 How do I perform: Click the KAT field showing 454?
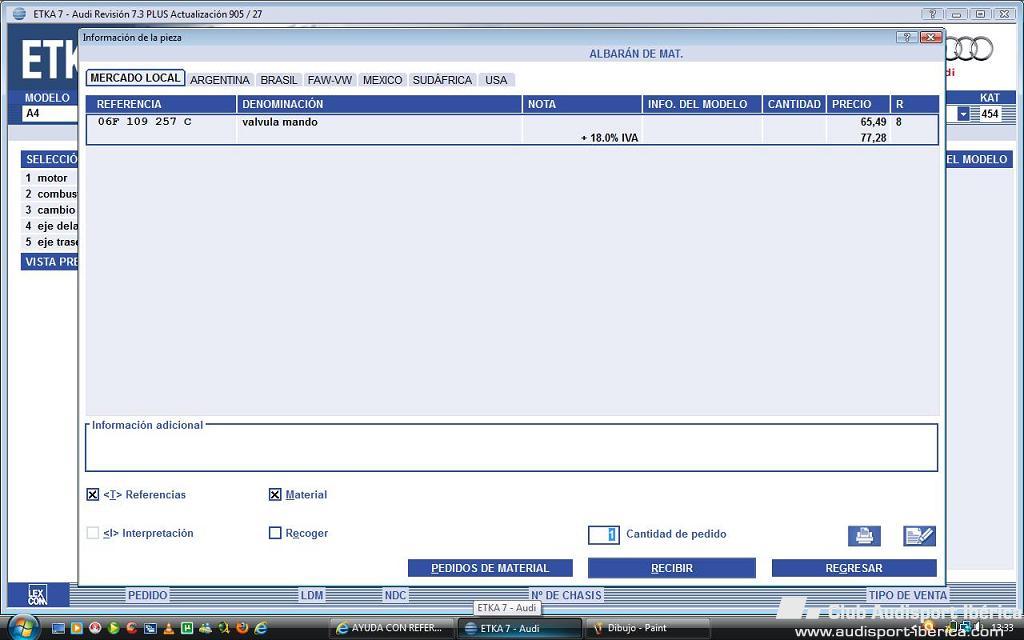[989, 114]
